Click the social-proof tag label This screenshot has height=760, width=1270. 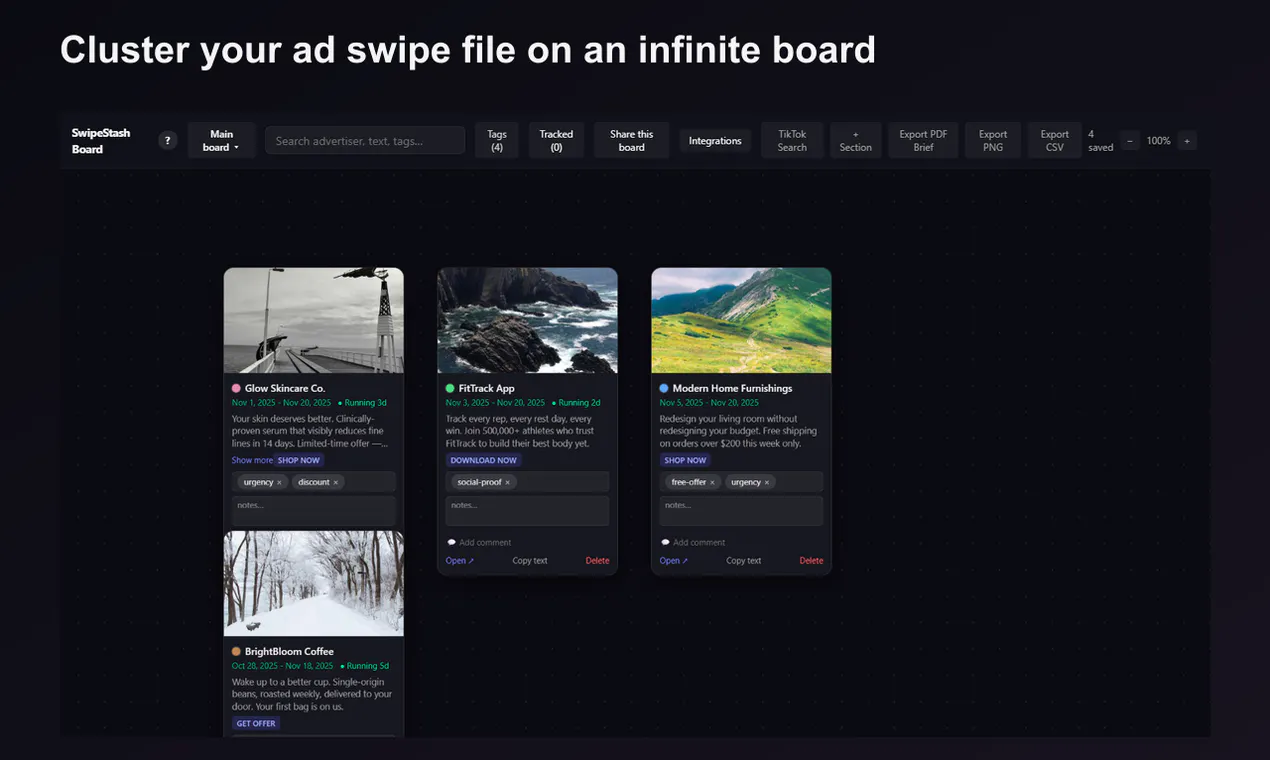point(479,482)
